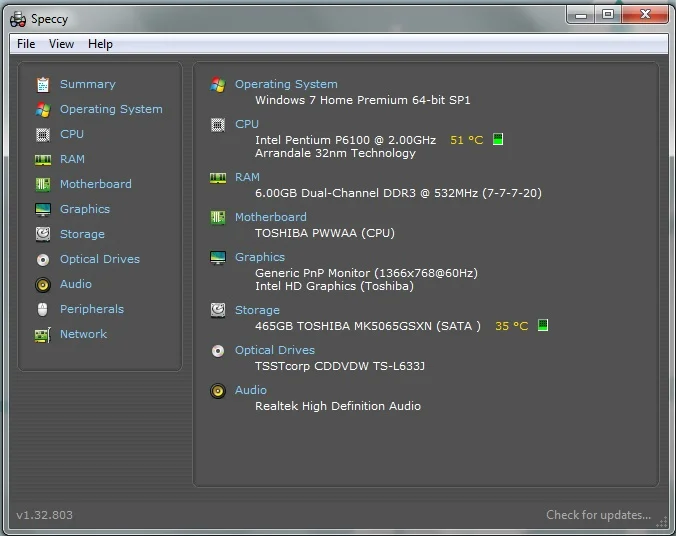Select Storage in the sidebar
Viewport: 676px width, 536px height.
click(x=82, y=234)
